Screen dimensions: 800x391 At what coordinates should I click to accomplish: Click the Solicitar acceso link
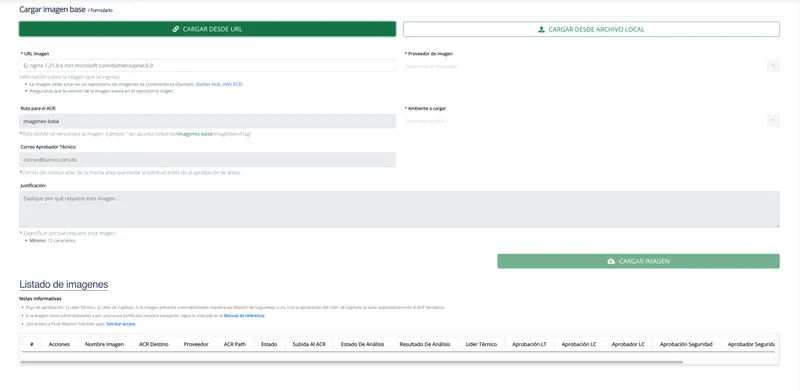click(x=121, y=324)
